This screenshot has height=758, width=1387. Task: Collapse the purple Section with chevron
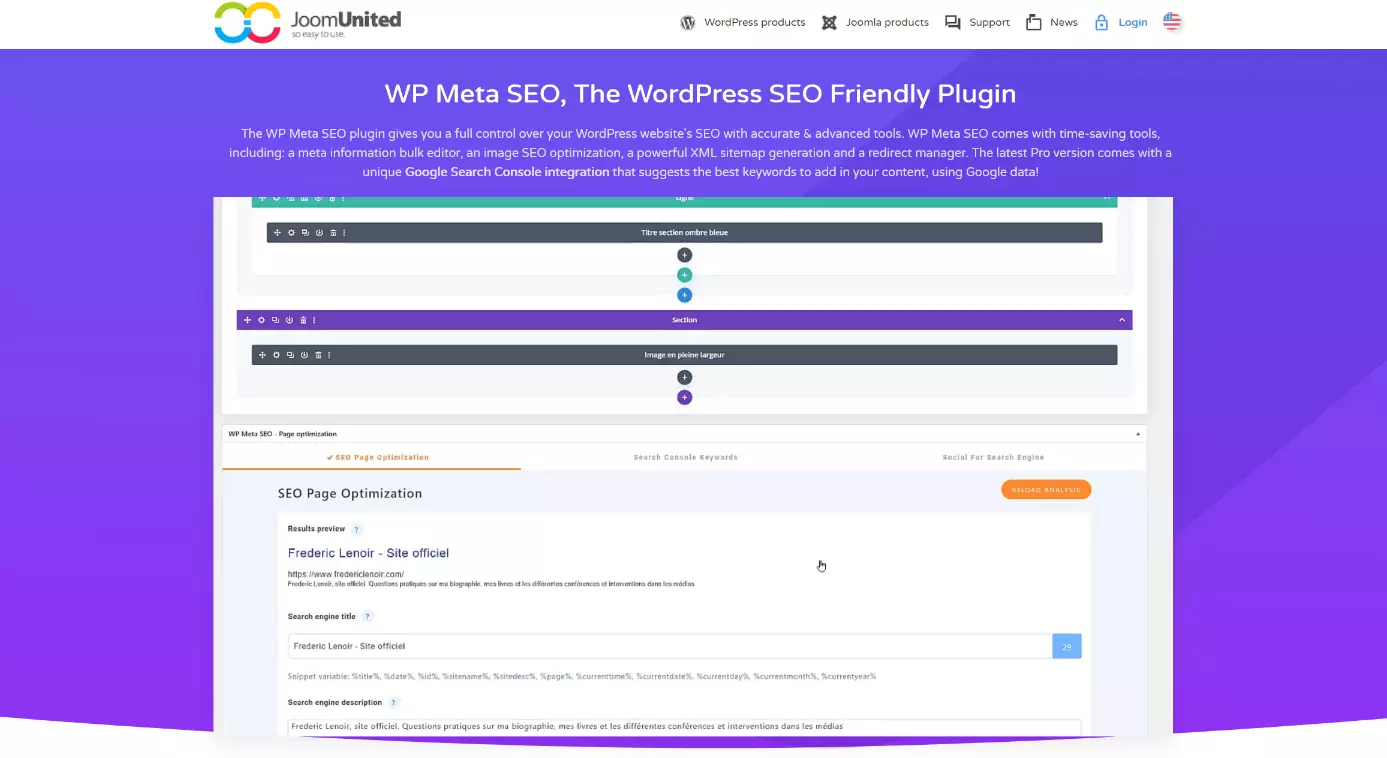(1122, 320)
